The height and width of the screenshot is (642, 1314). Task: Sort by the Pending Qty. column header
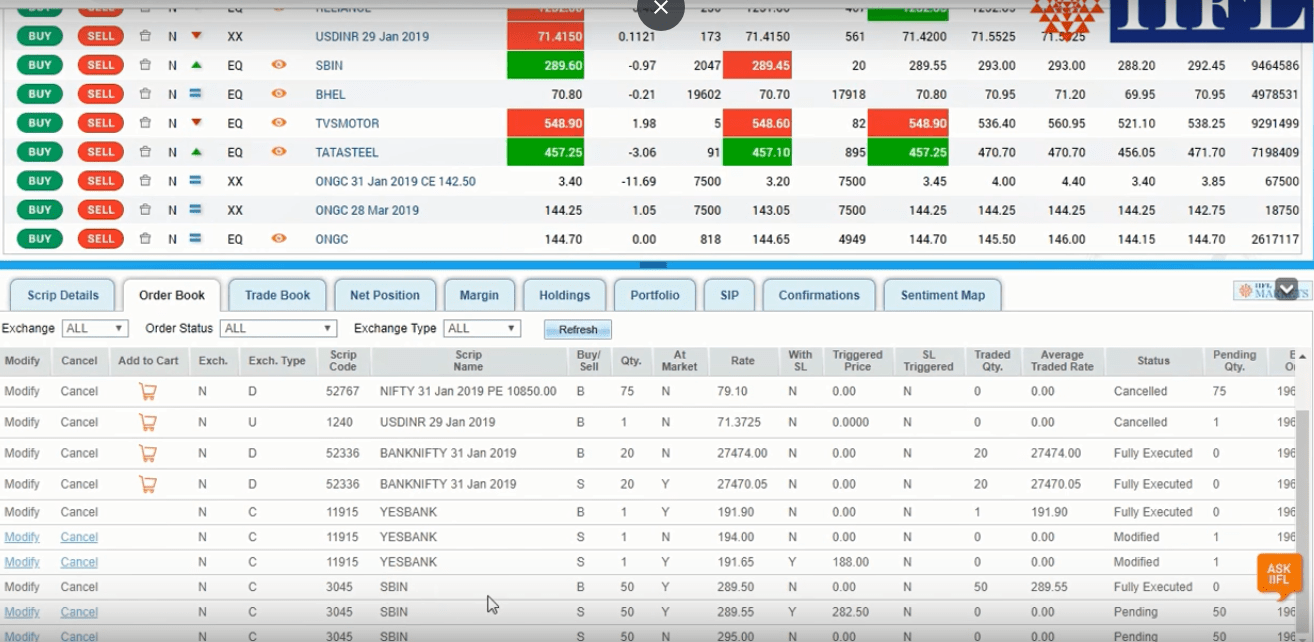[x=1234, y=361]
